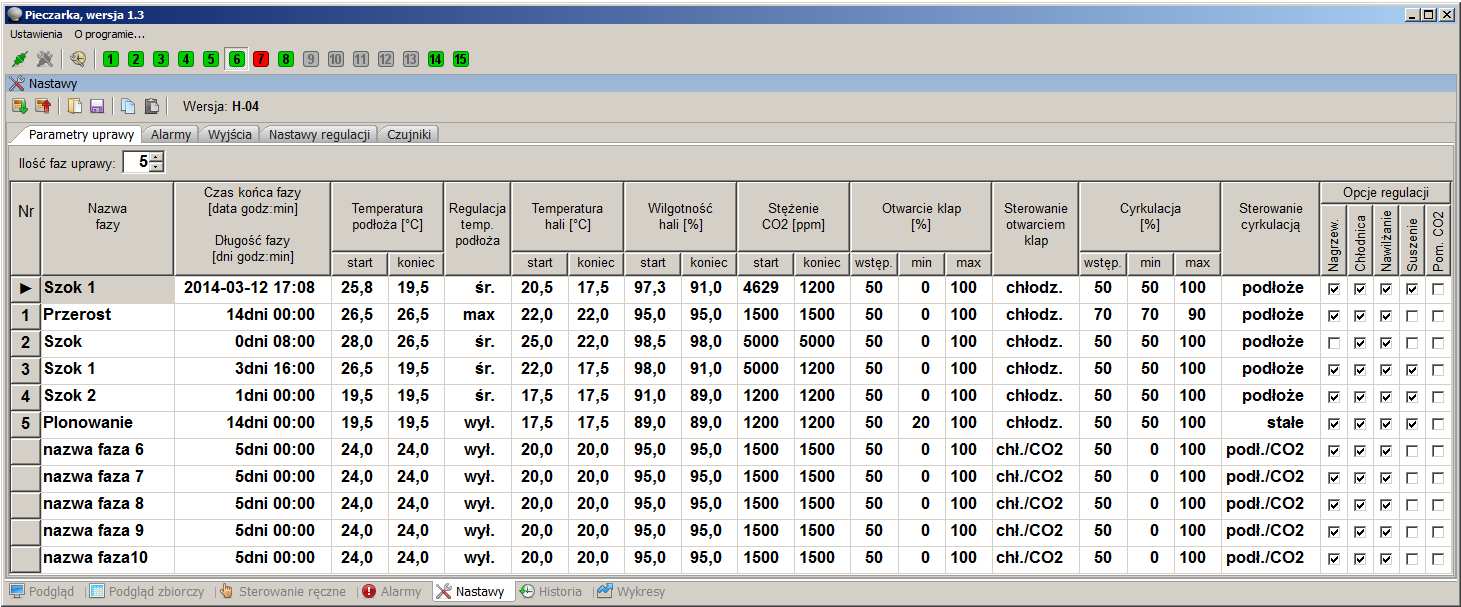Go to Podgląd view in bottom bar
The height and width of the screenshot is (607, 1461).
(x=42, y=591)
